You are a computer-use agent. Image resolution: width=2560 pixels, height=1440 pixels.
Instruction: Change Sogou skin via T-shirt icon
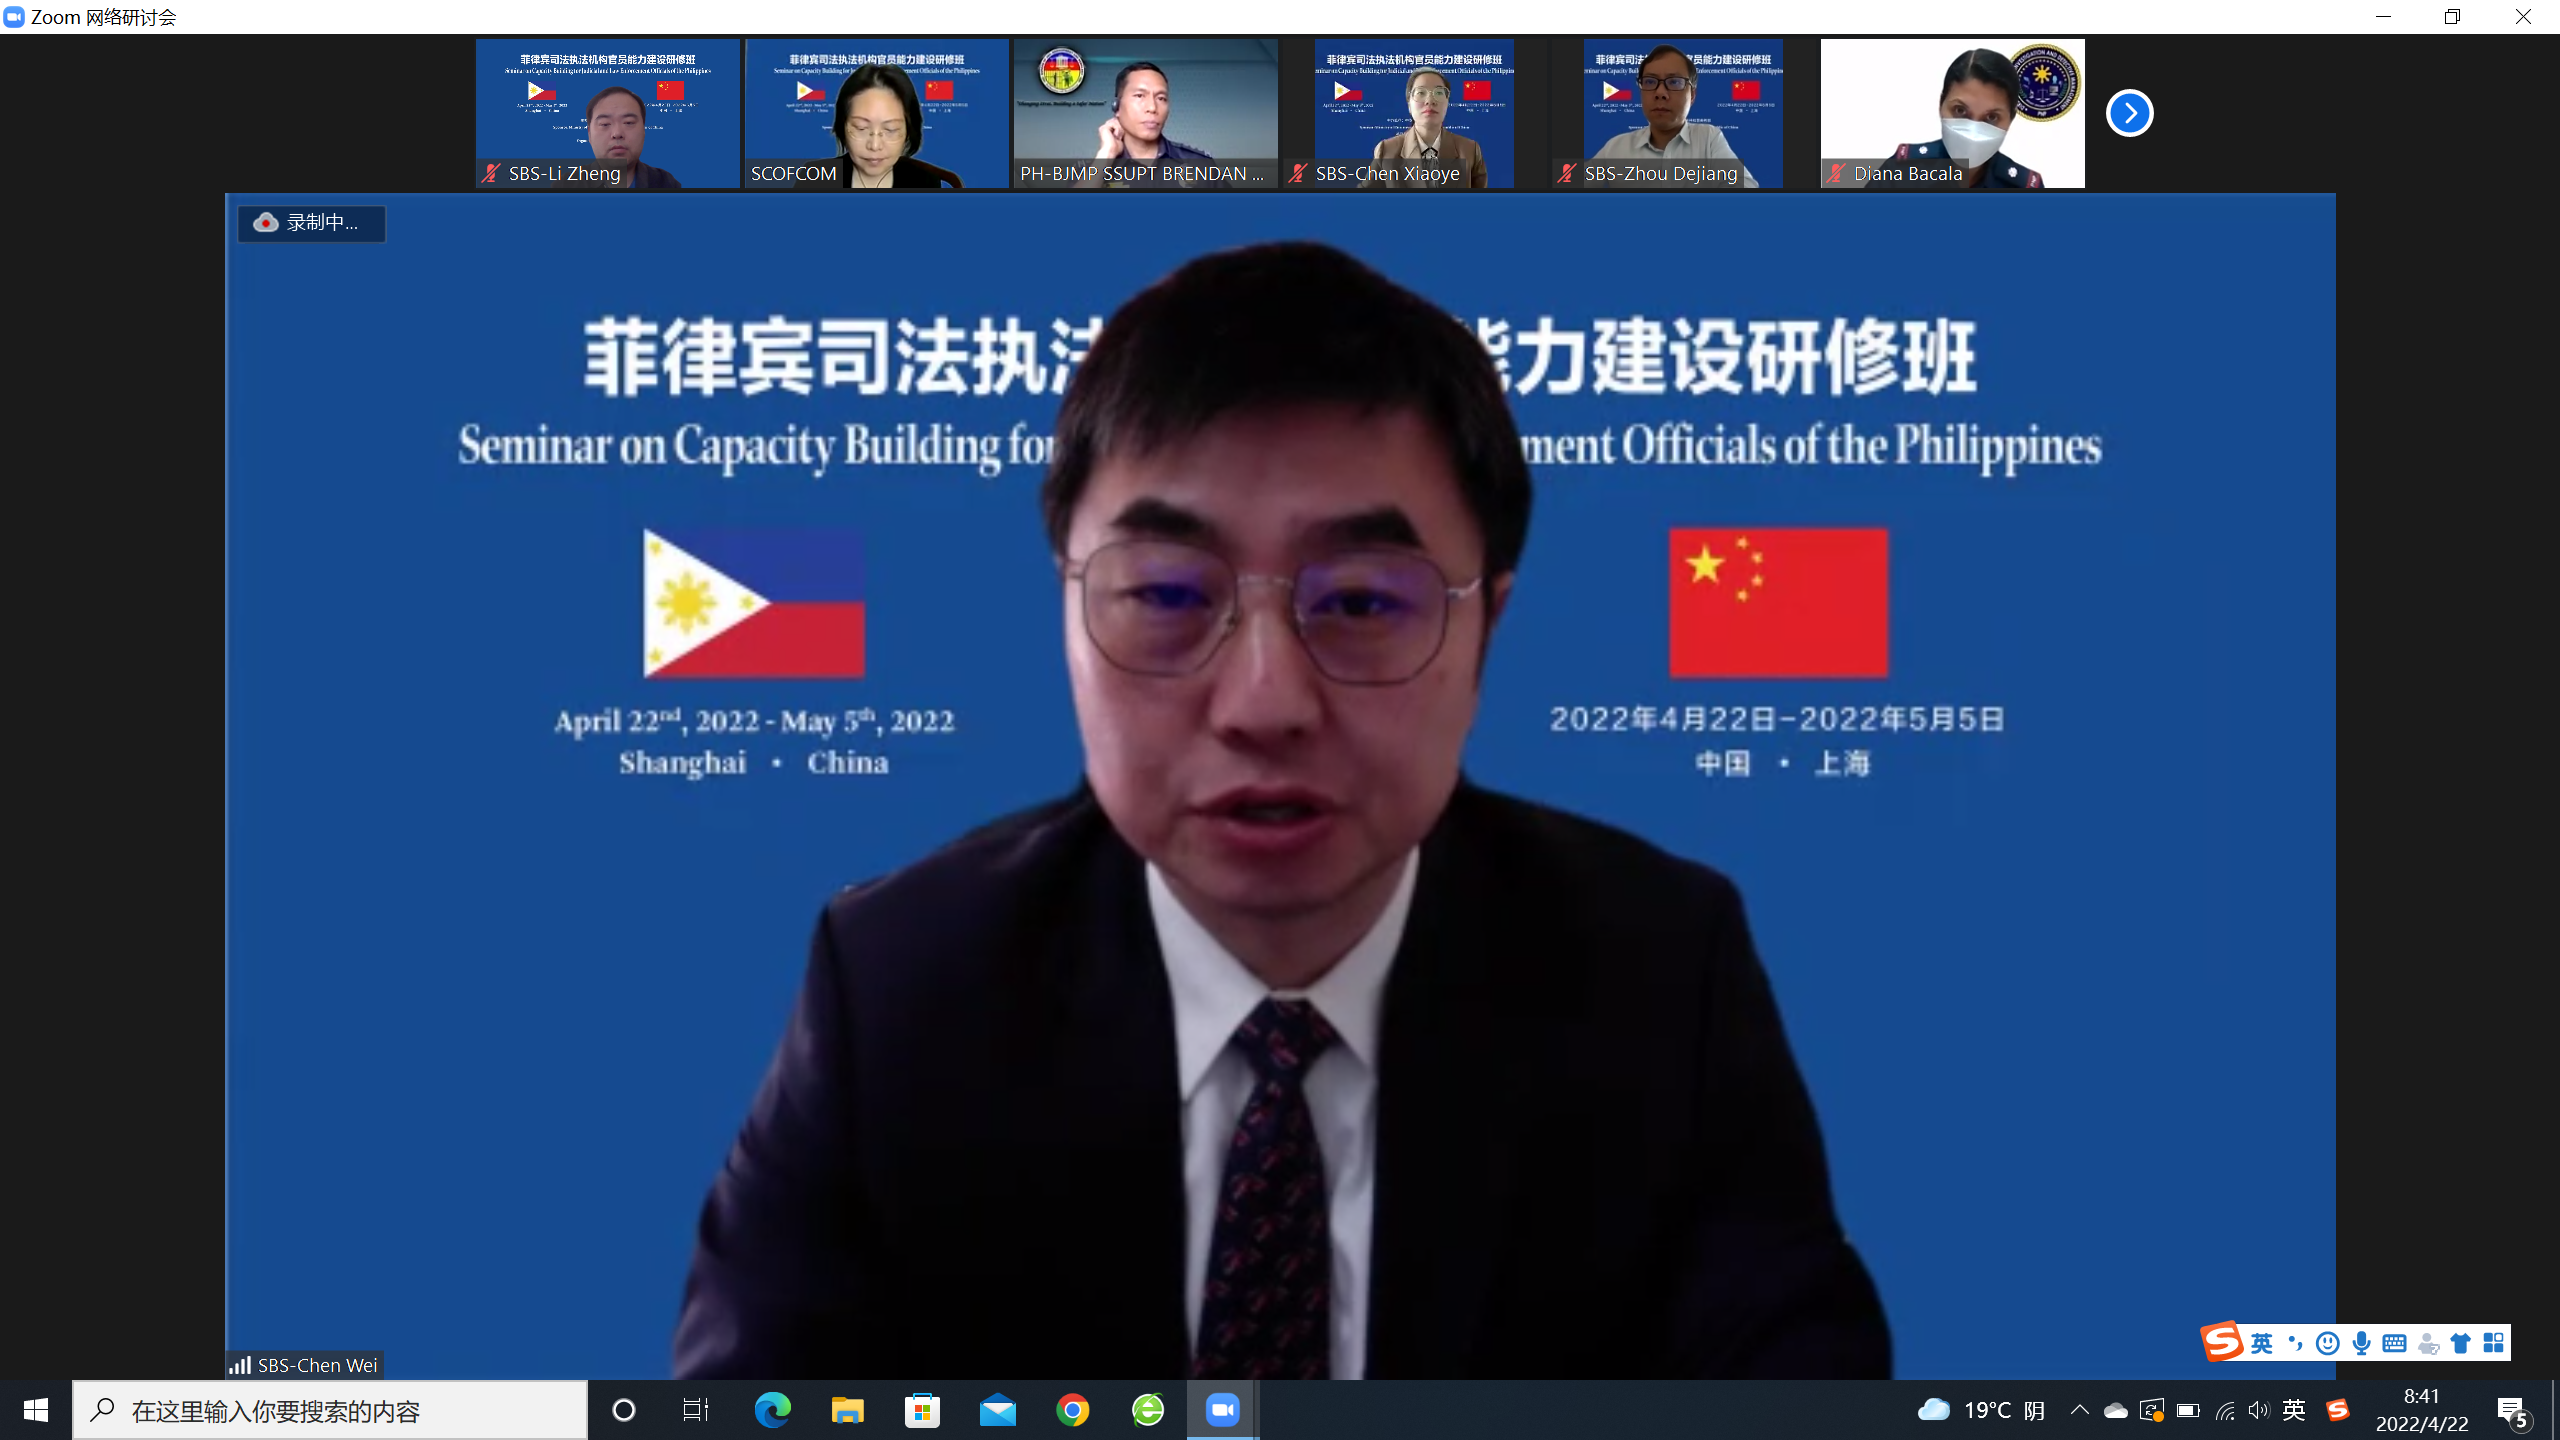coord(2458,1343)
